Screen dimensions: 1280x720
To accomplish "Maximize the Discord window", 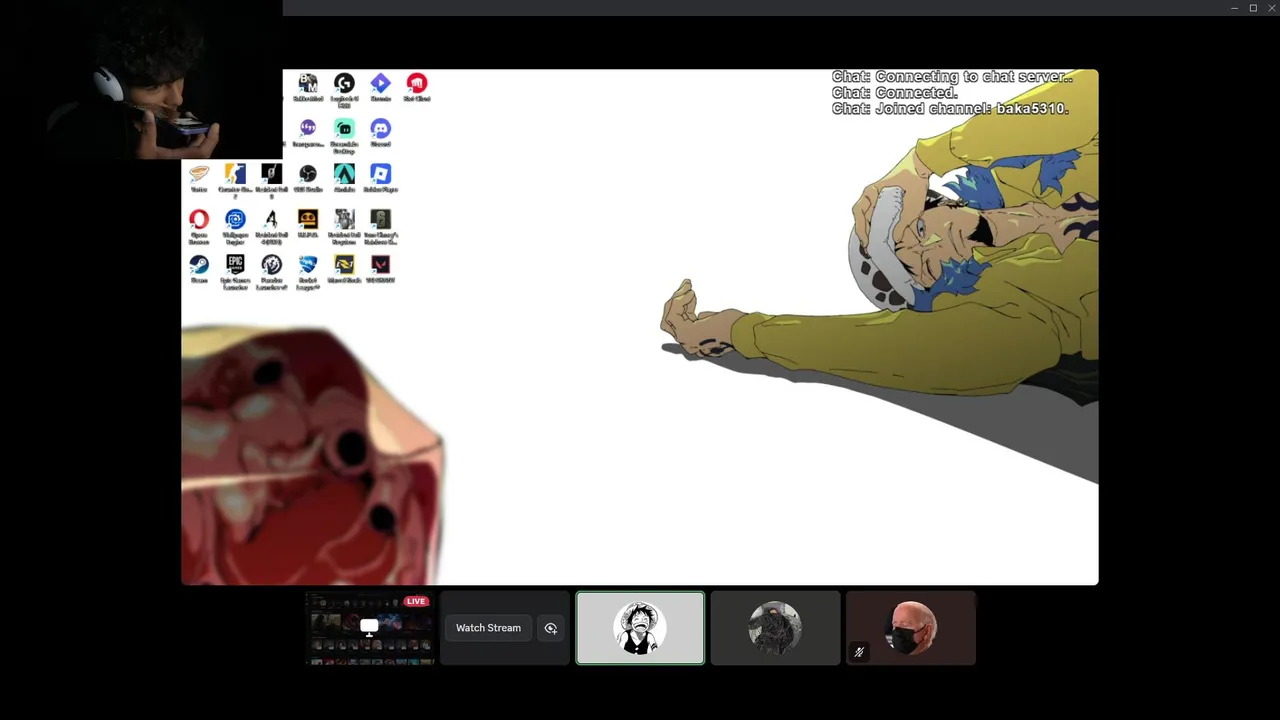I will [1253, 8].
